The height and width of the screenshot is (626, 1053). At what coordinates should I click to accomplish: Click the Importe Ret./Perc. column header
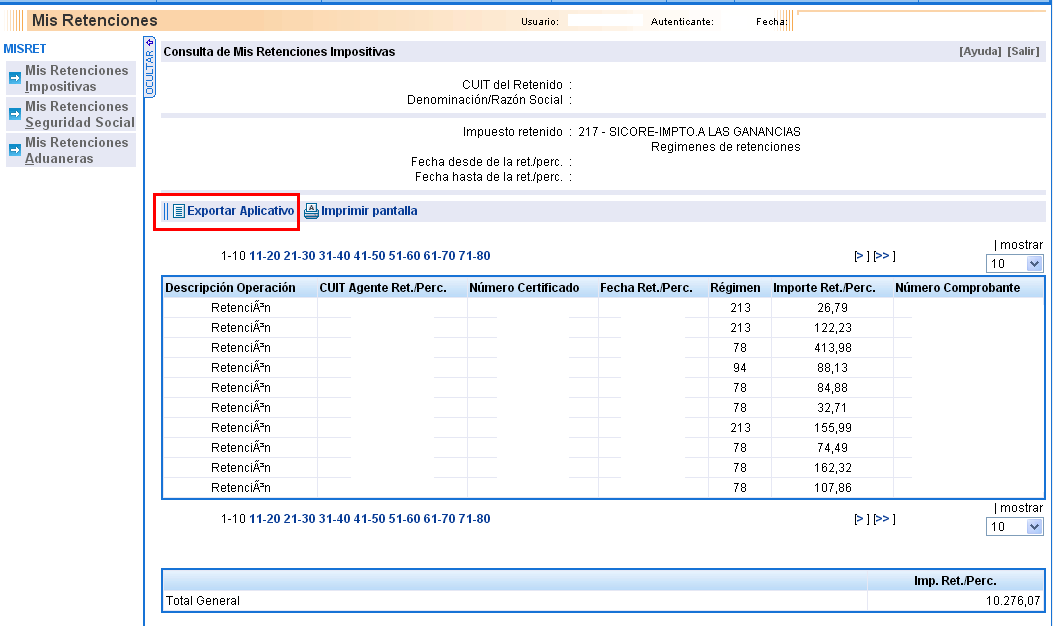pyautogui.click(x=824, y=288)
